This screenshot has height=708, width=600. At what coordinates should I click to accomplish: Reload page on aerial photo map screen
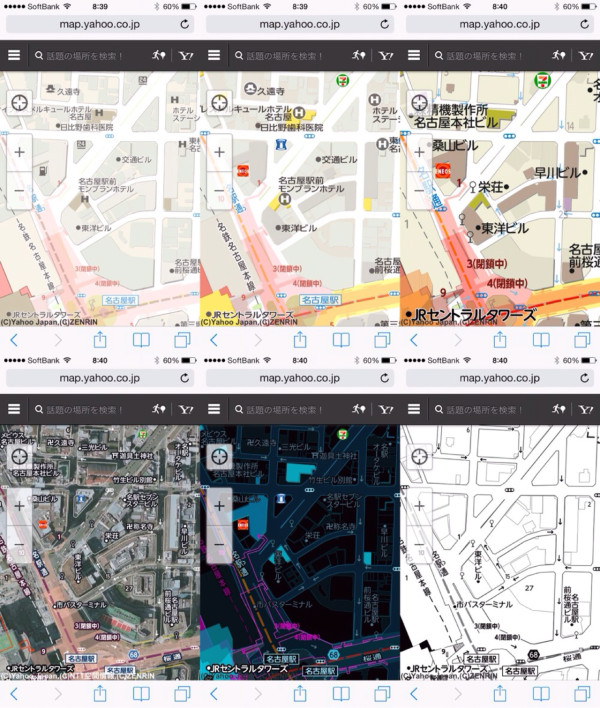185,378
